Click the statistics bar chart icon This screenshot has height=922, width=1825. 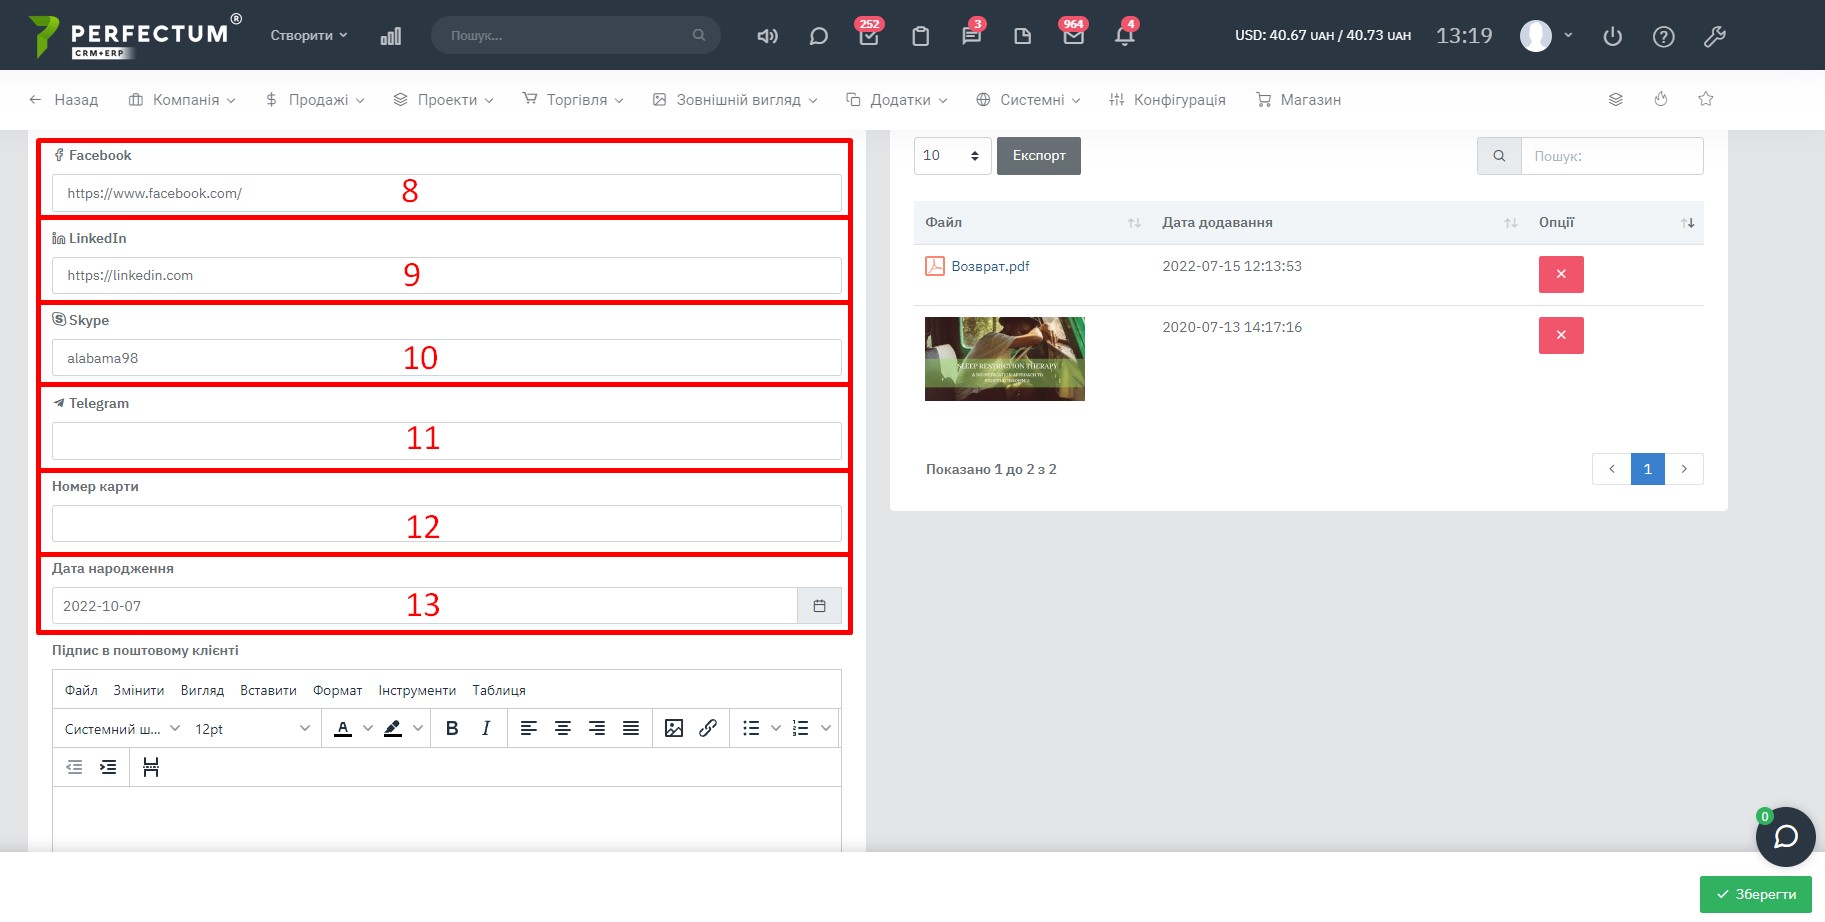(391, 36)
